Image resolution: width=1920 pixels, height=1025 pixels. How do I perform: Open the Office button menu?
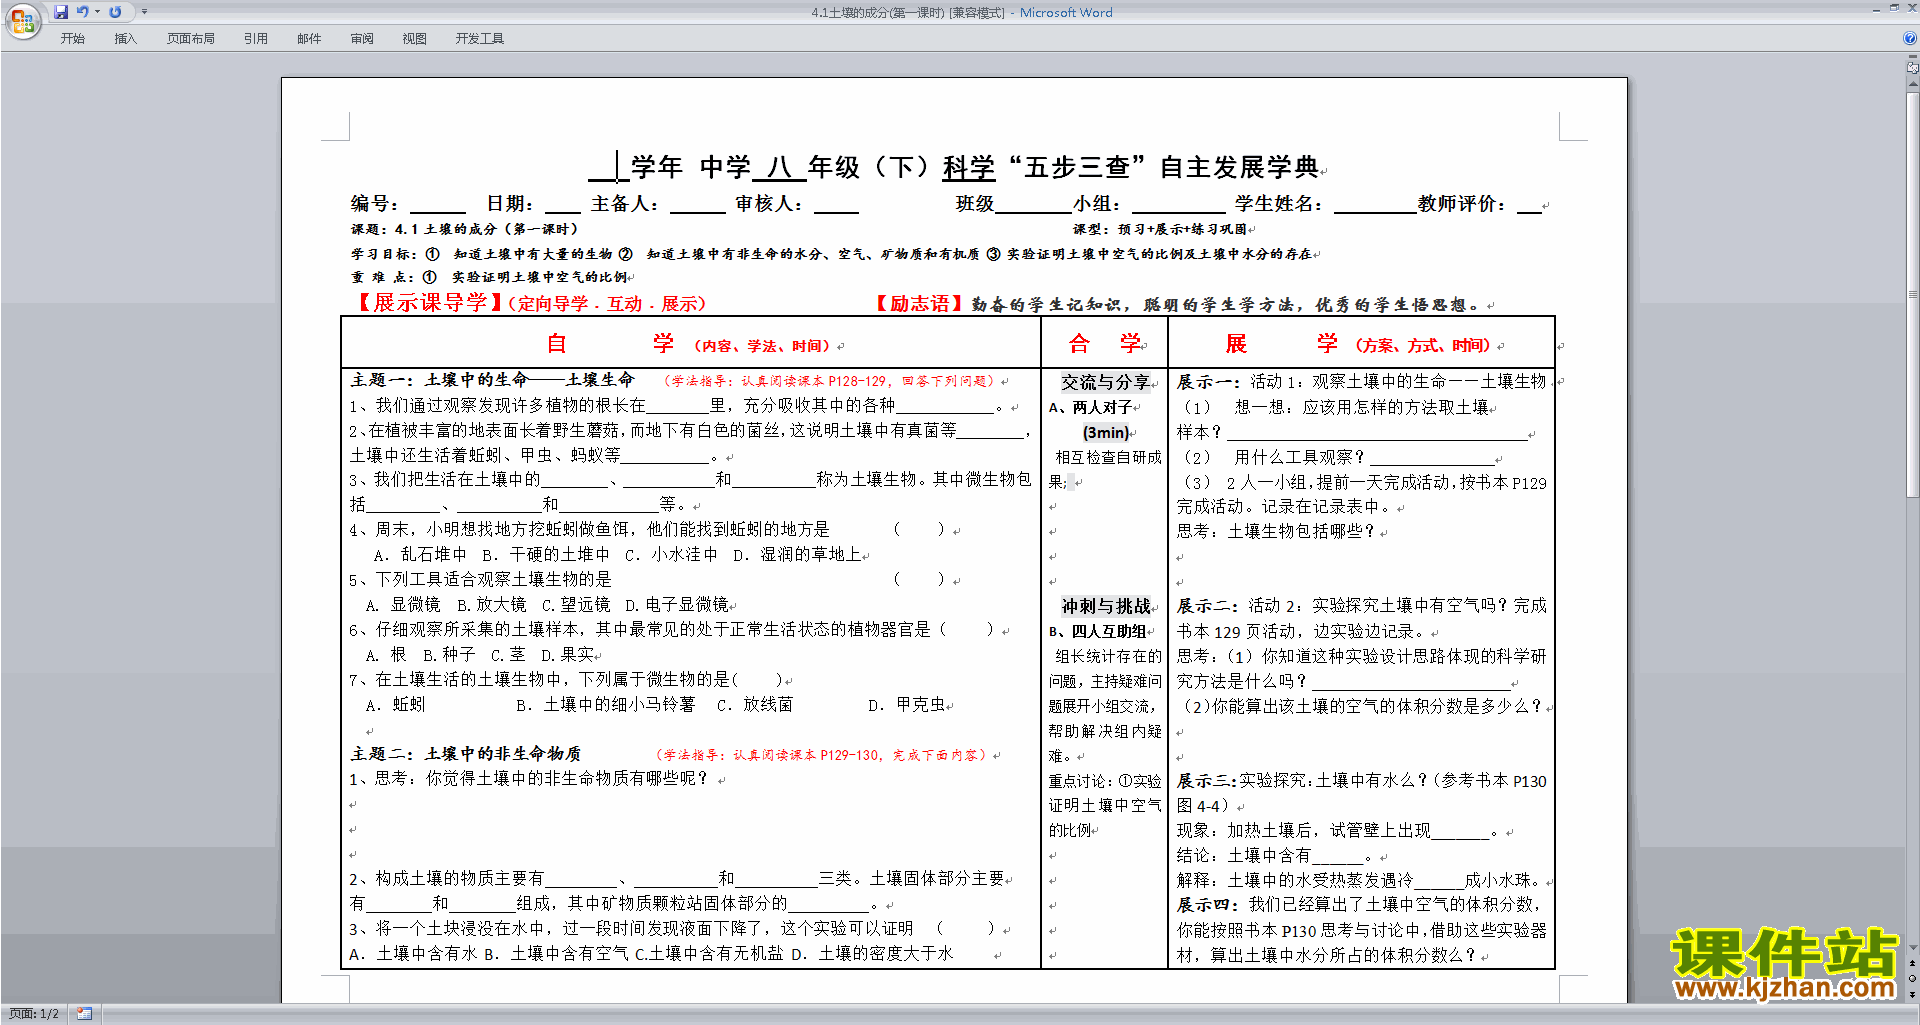(x=22, y=20)
